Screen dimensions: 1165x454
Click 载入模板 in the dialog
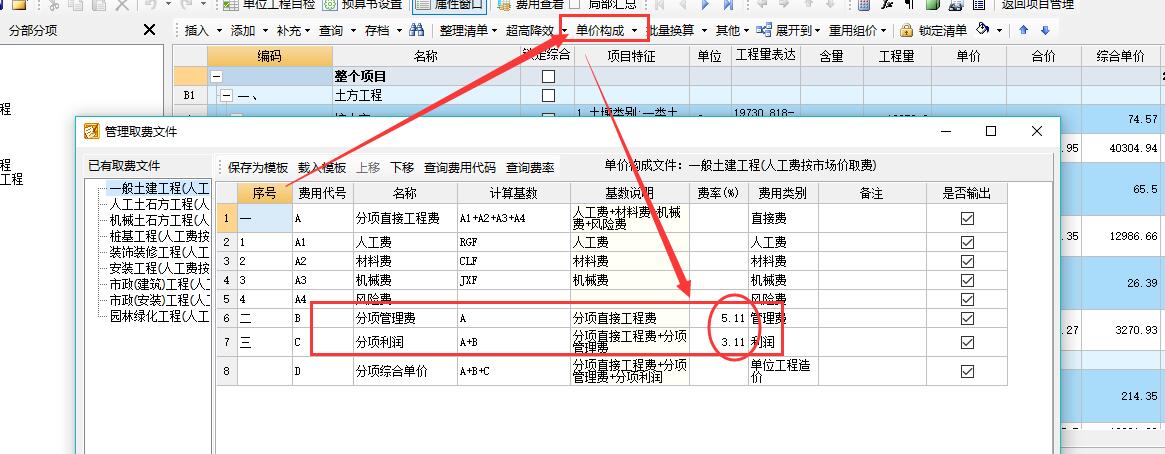tap(322, 168)
